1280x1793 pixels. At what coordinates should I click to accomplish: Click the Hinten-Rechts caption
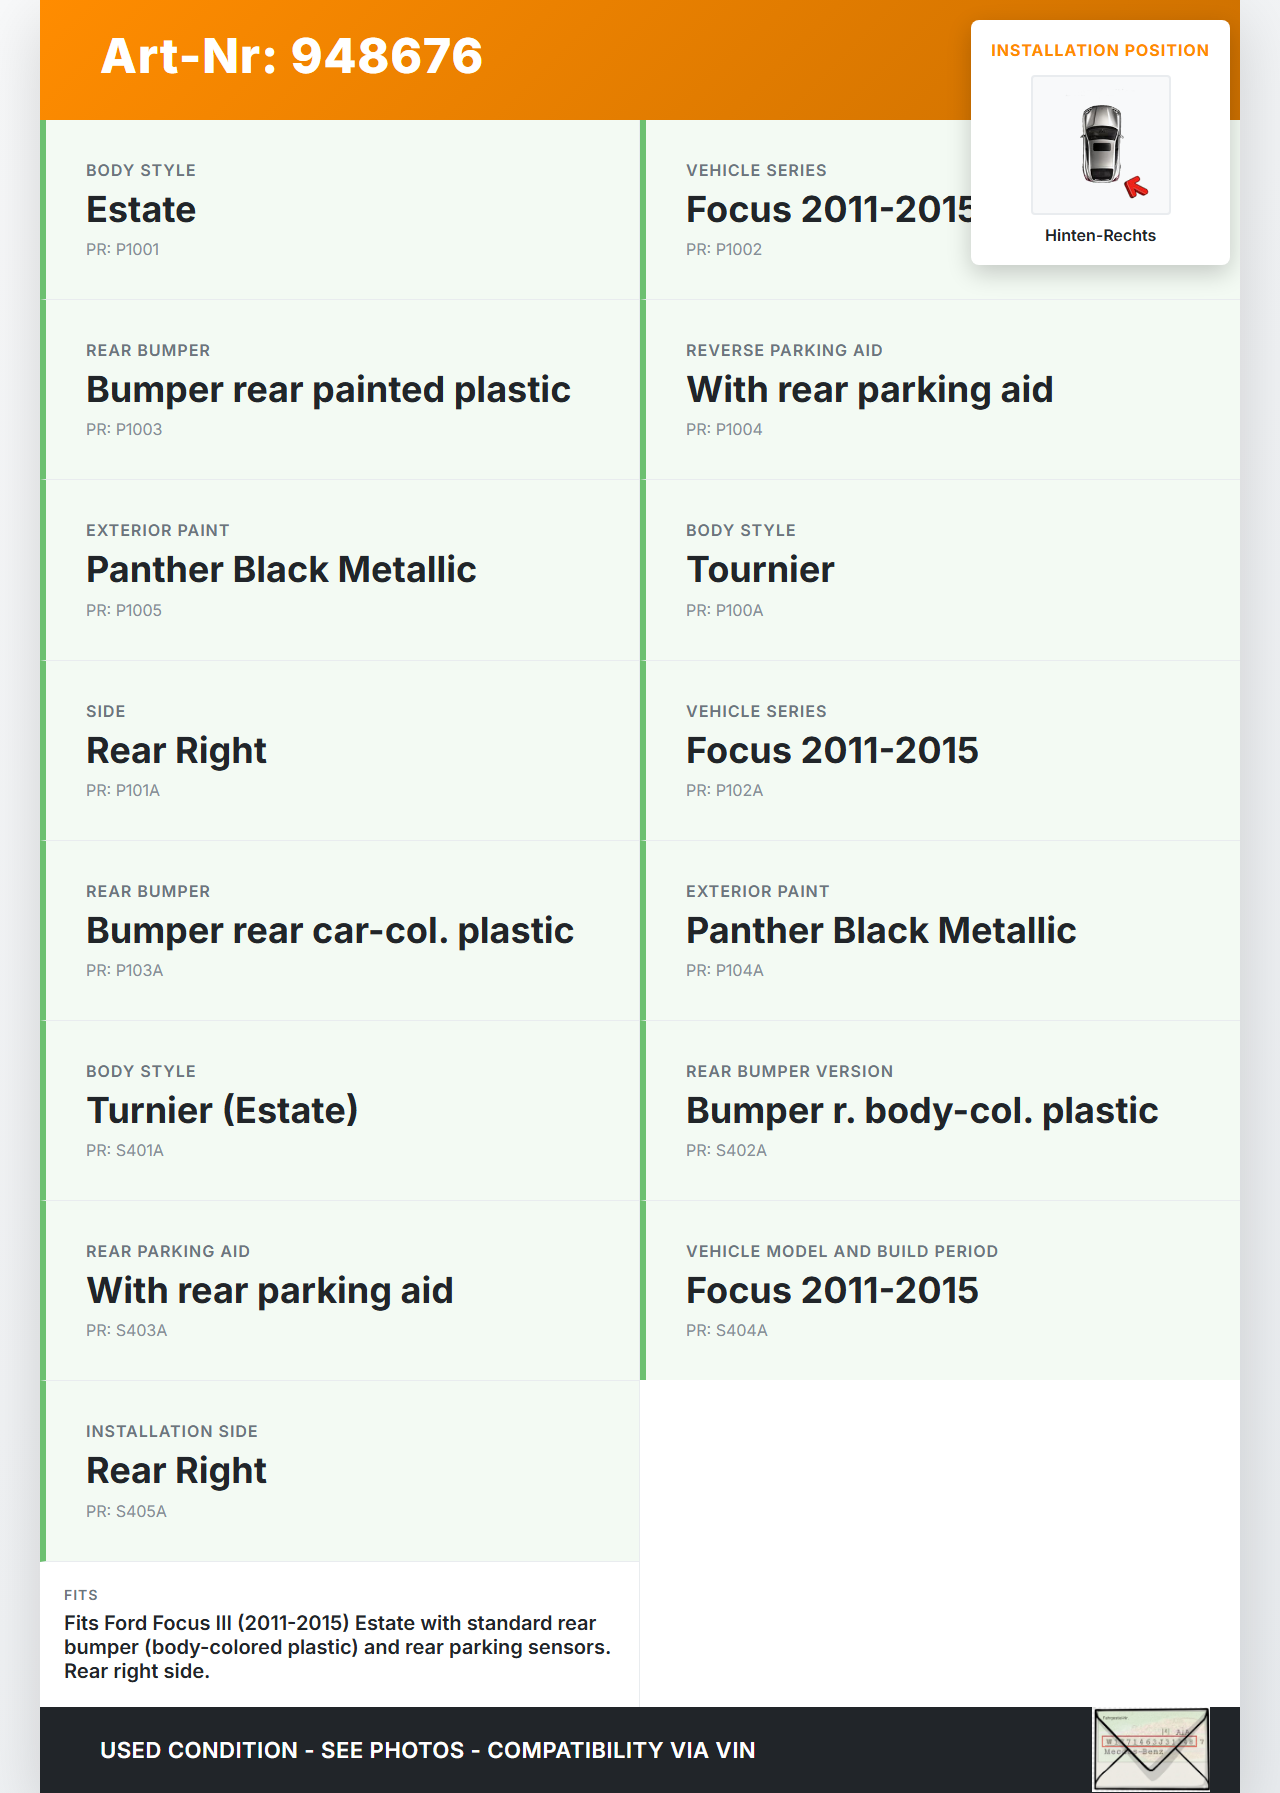[x=1100, y=235]
